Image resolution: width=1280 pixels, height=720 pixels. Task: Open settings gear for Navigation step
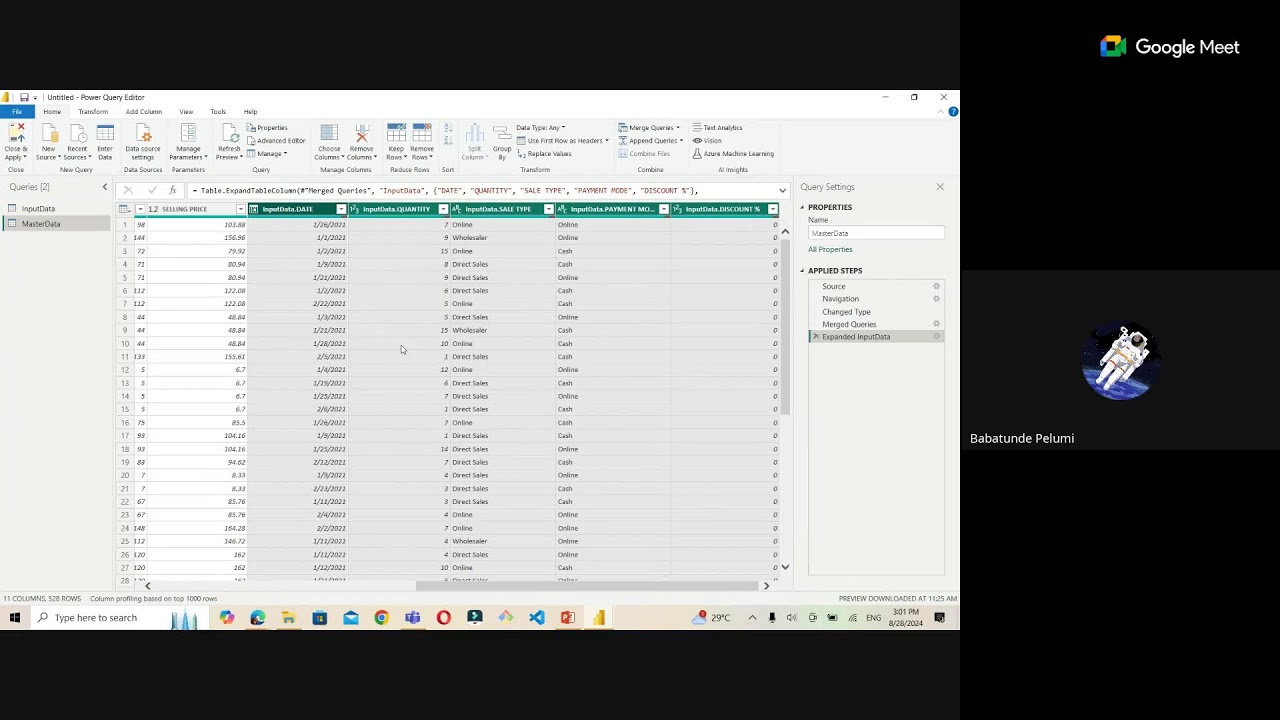[936, 299]
